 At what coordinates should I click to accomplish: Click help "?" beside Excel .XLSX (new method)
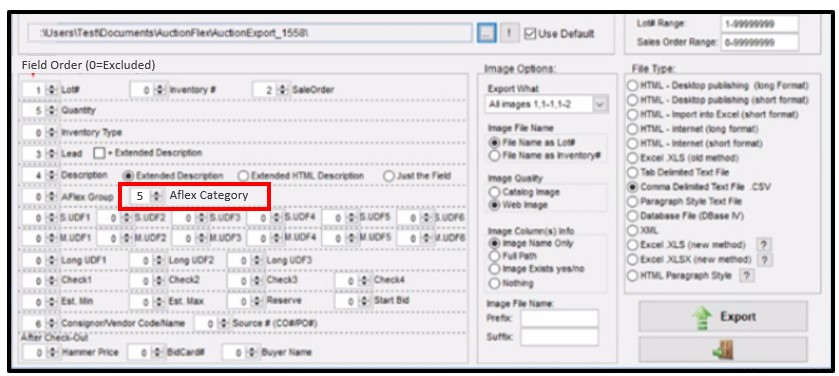(x=766, y=260)
